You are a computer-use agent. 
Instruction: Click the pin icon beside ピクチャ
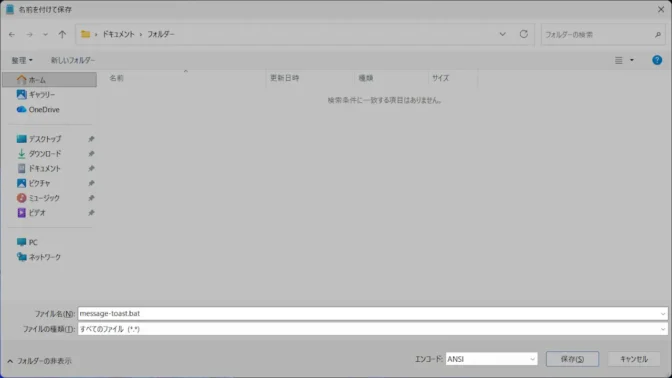(91, 183)
